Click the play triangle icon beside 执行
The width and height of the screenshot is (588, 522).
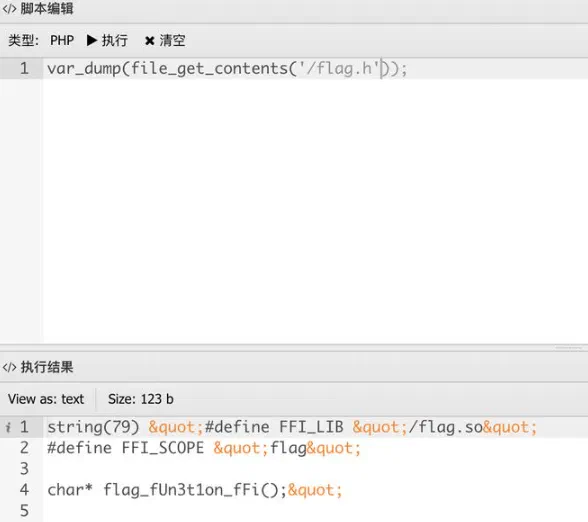[92, 40]
